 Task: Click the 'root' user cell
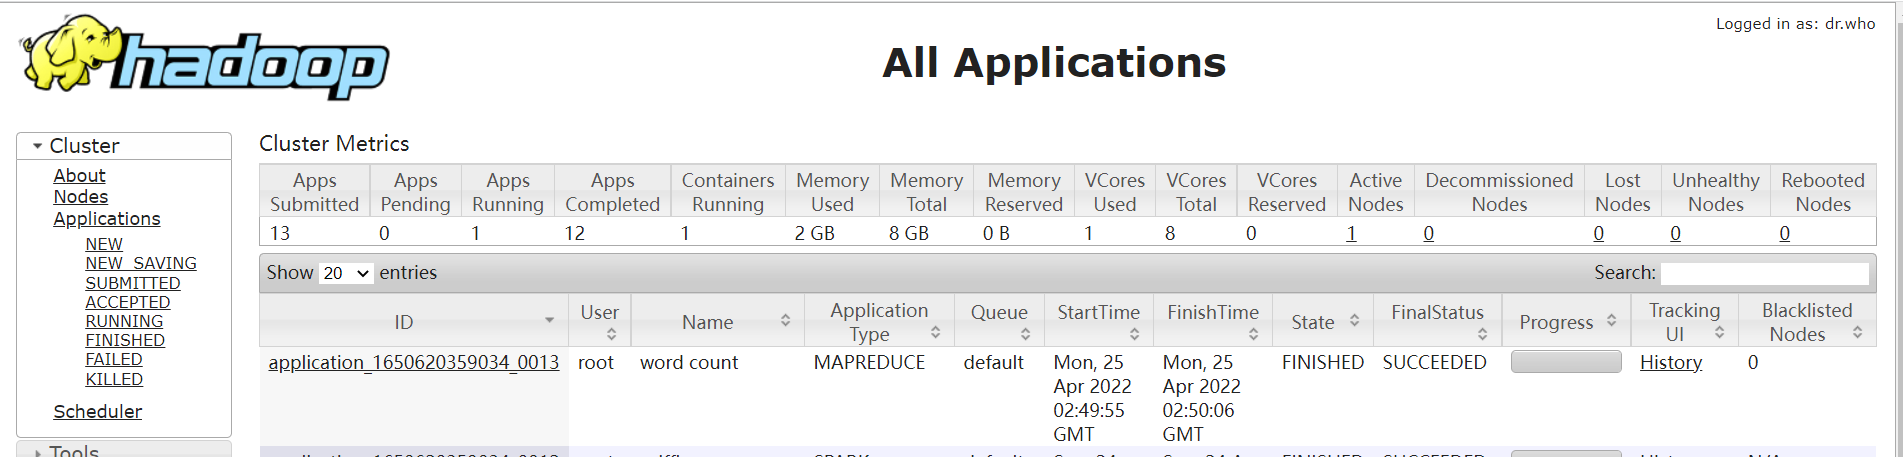tap(596, 362)
